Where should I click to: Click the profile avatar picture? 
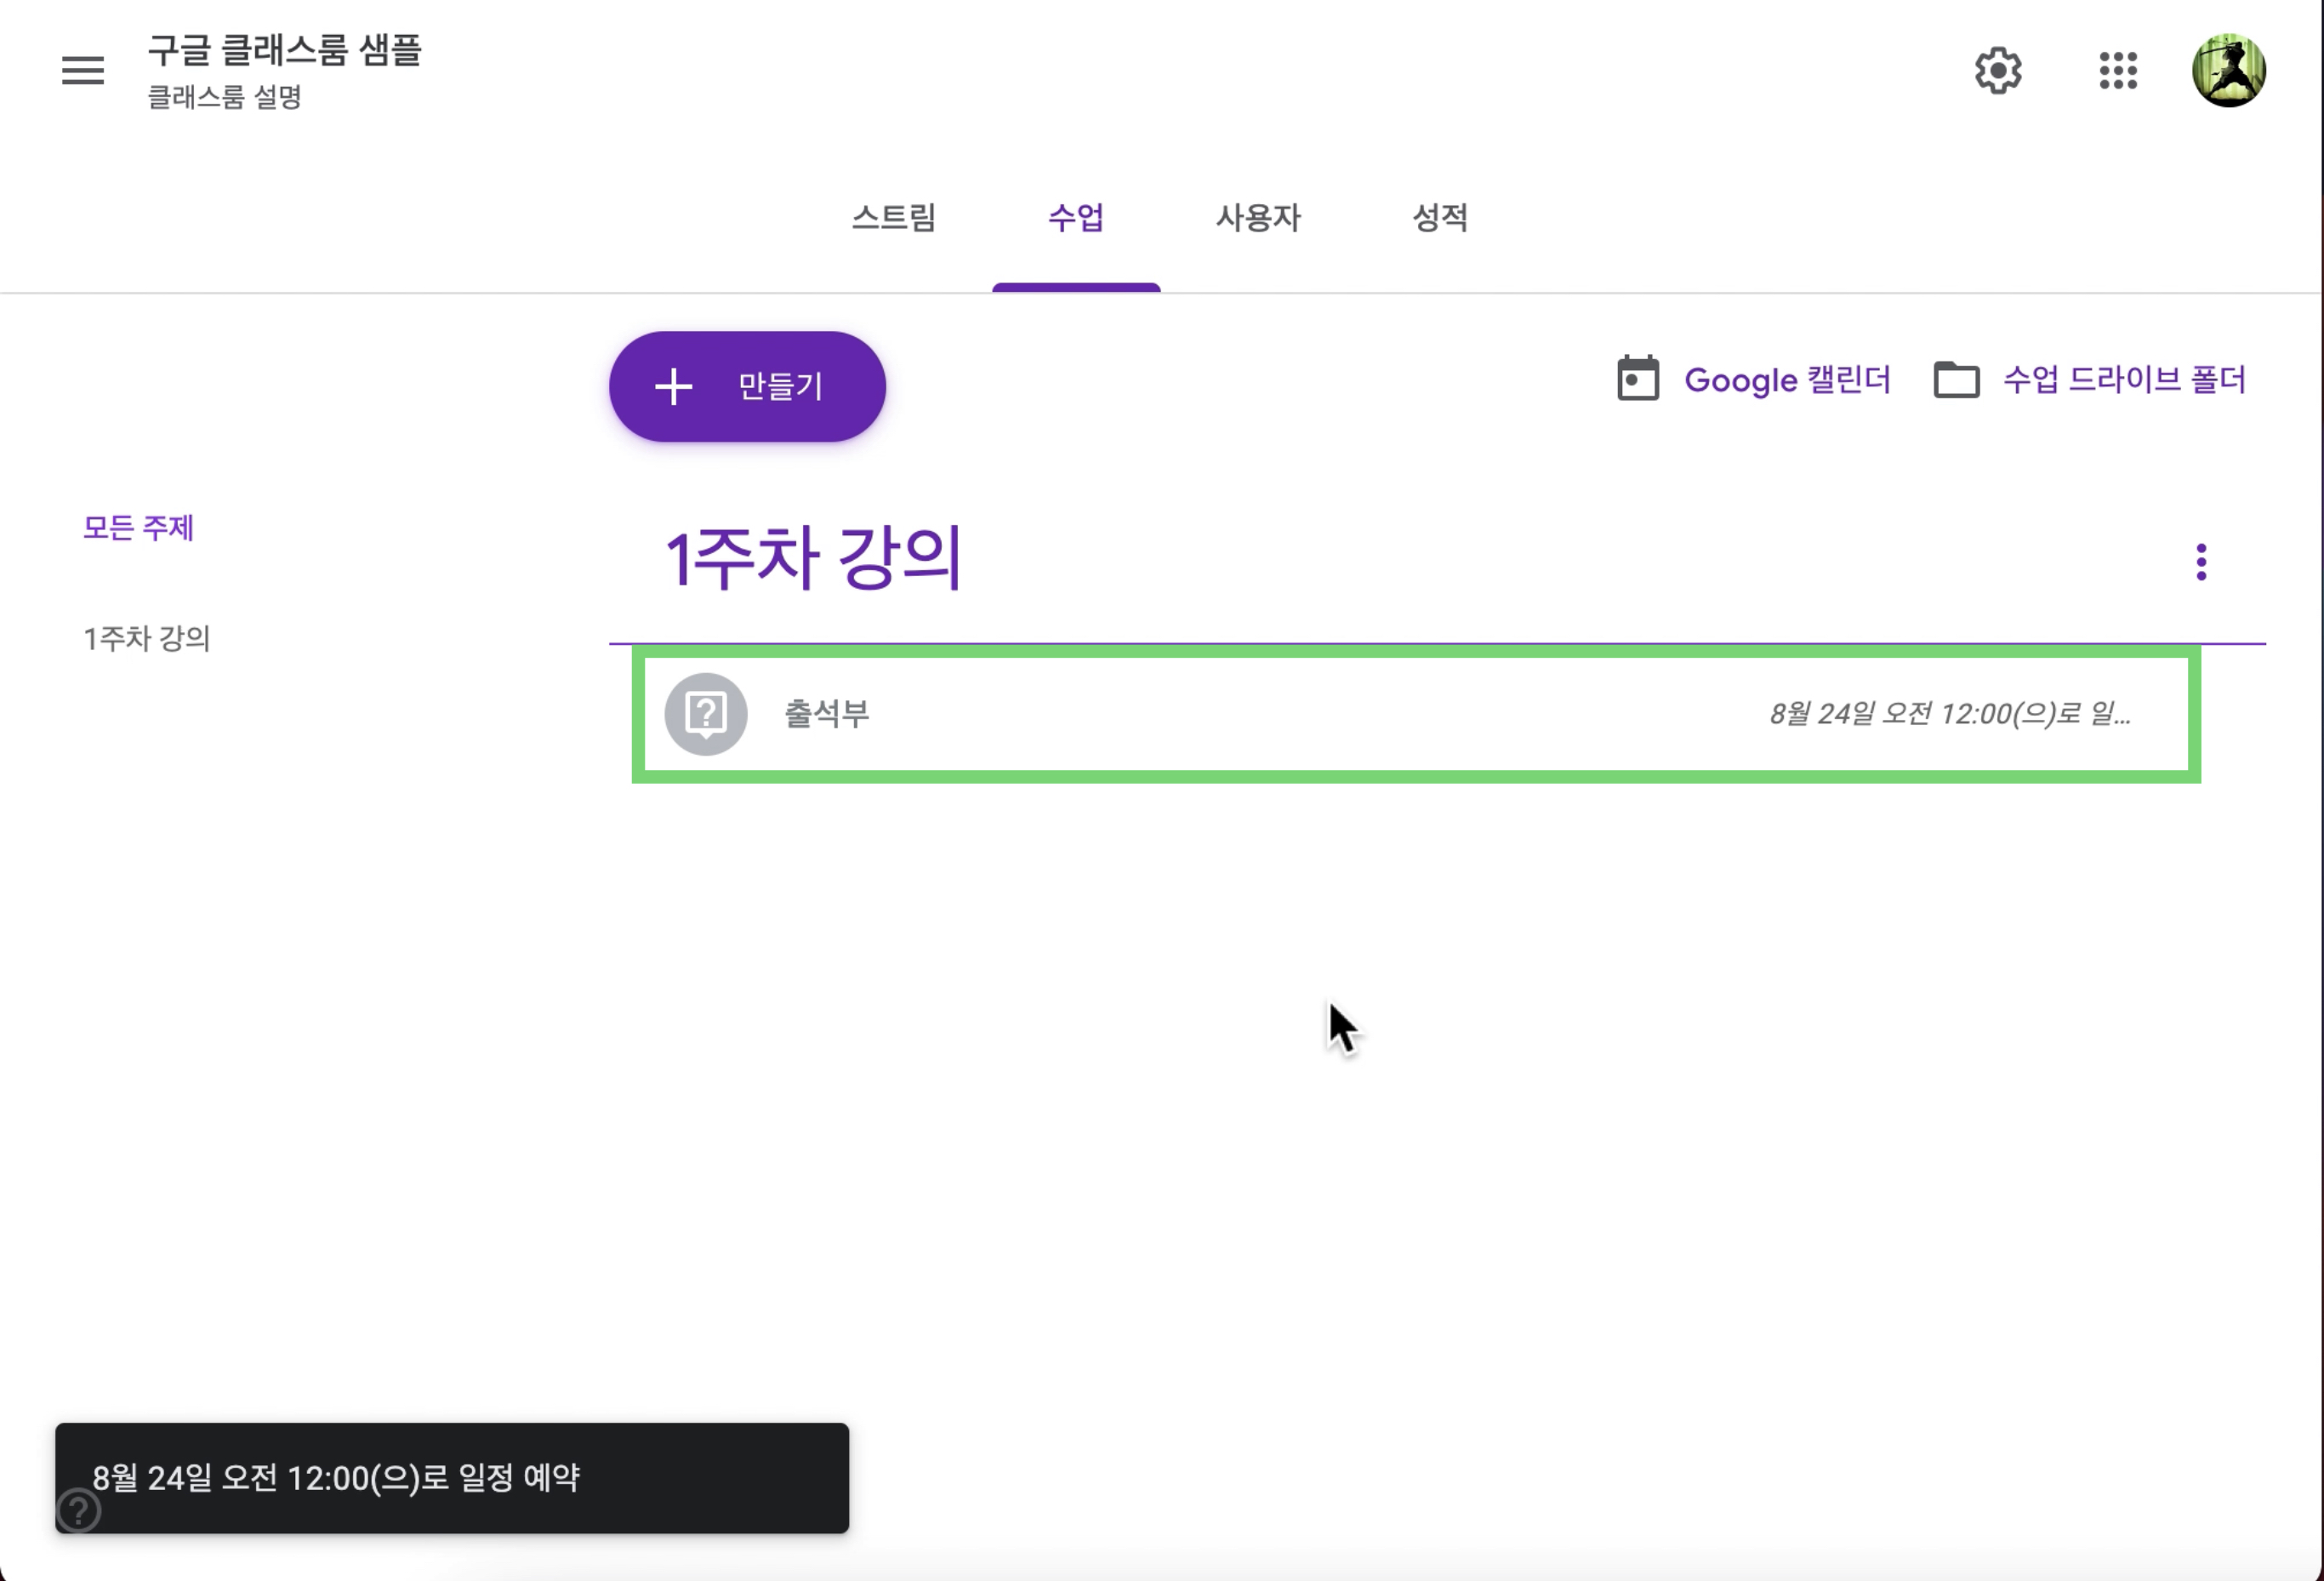point(2228,70)
